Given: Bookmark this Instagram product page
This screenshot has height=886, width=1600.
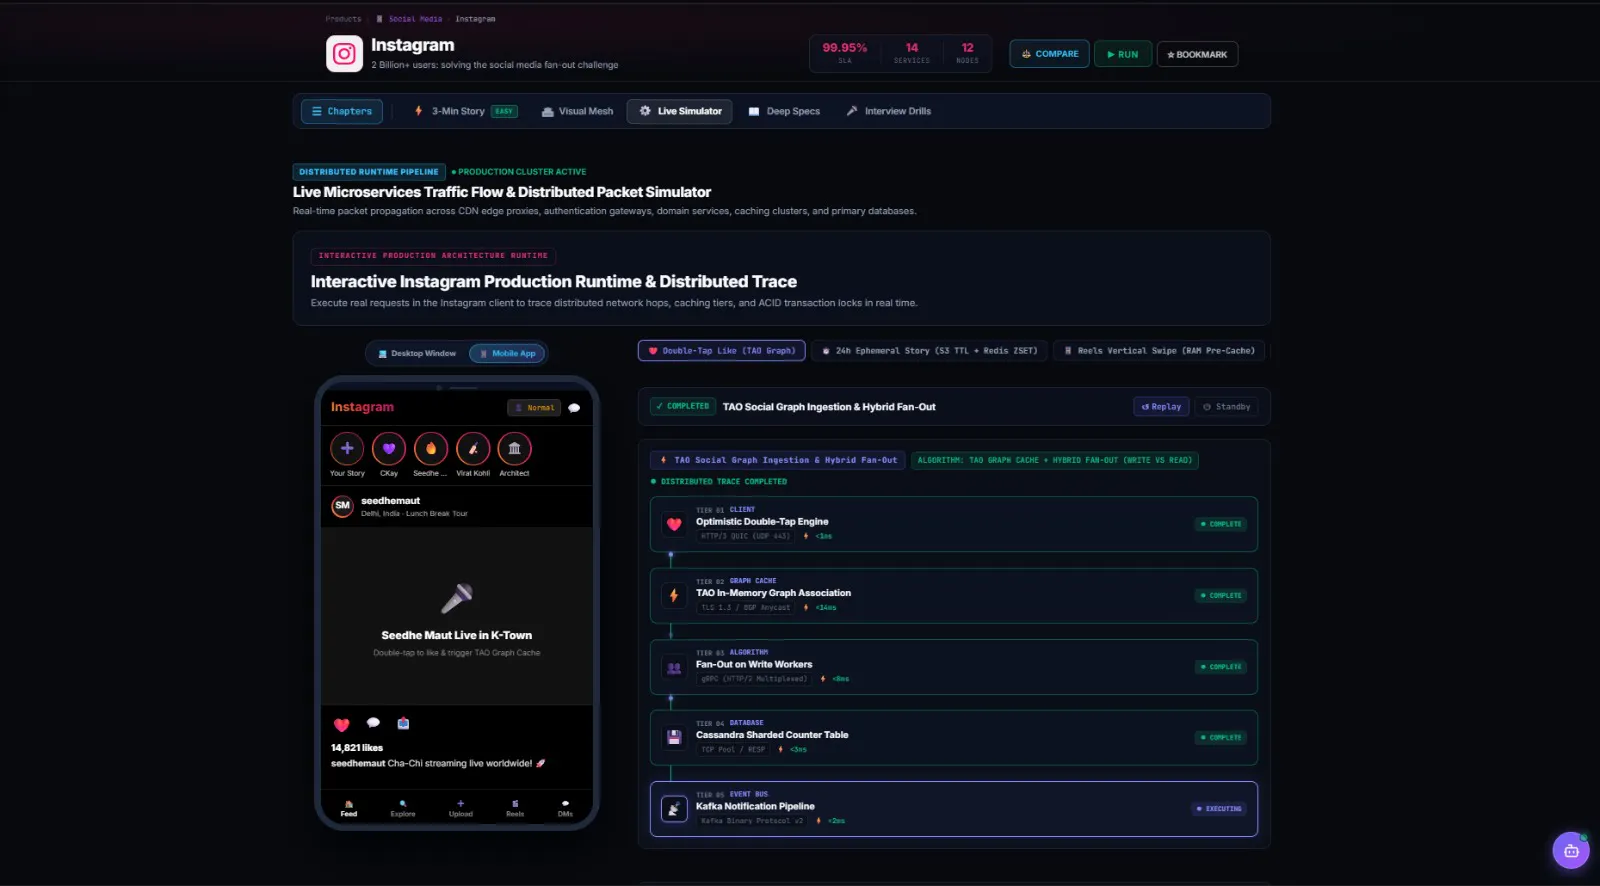Looking at the screenshot, I should [x=1197, y=54].
